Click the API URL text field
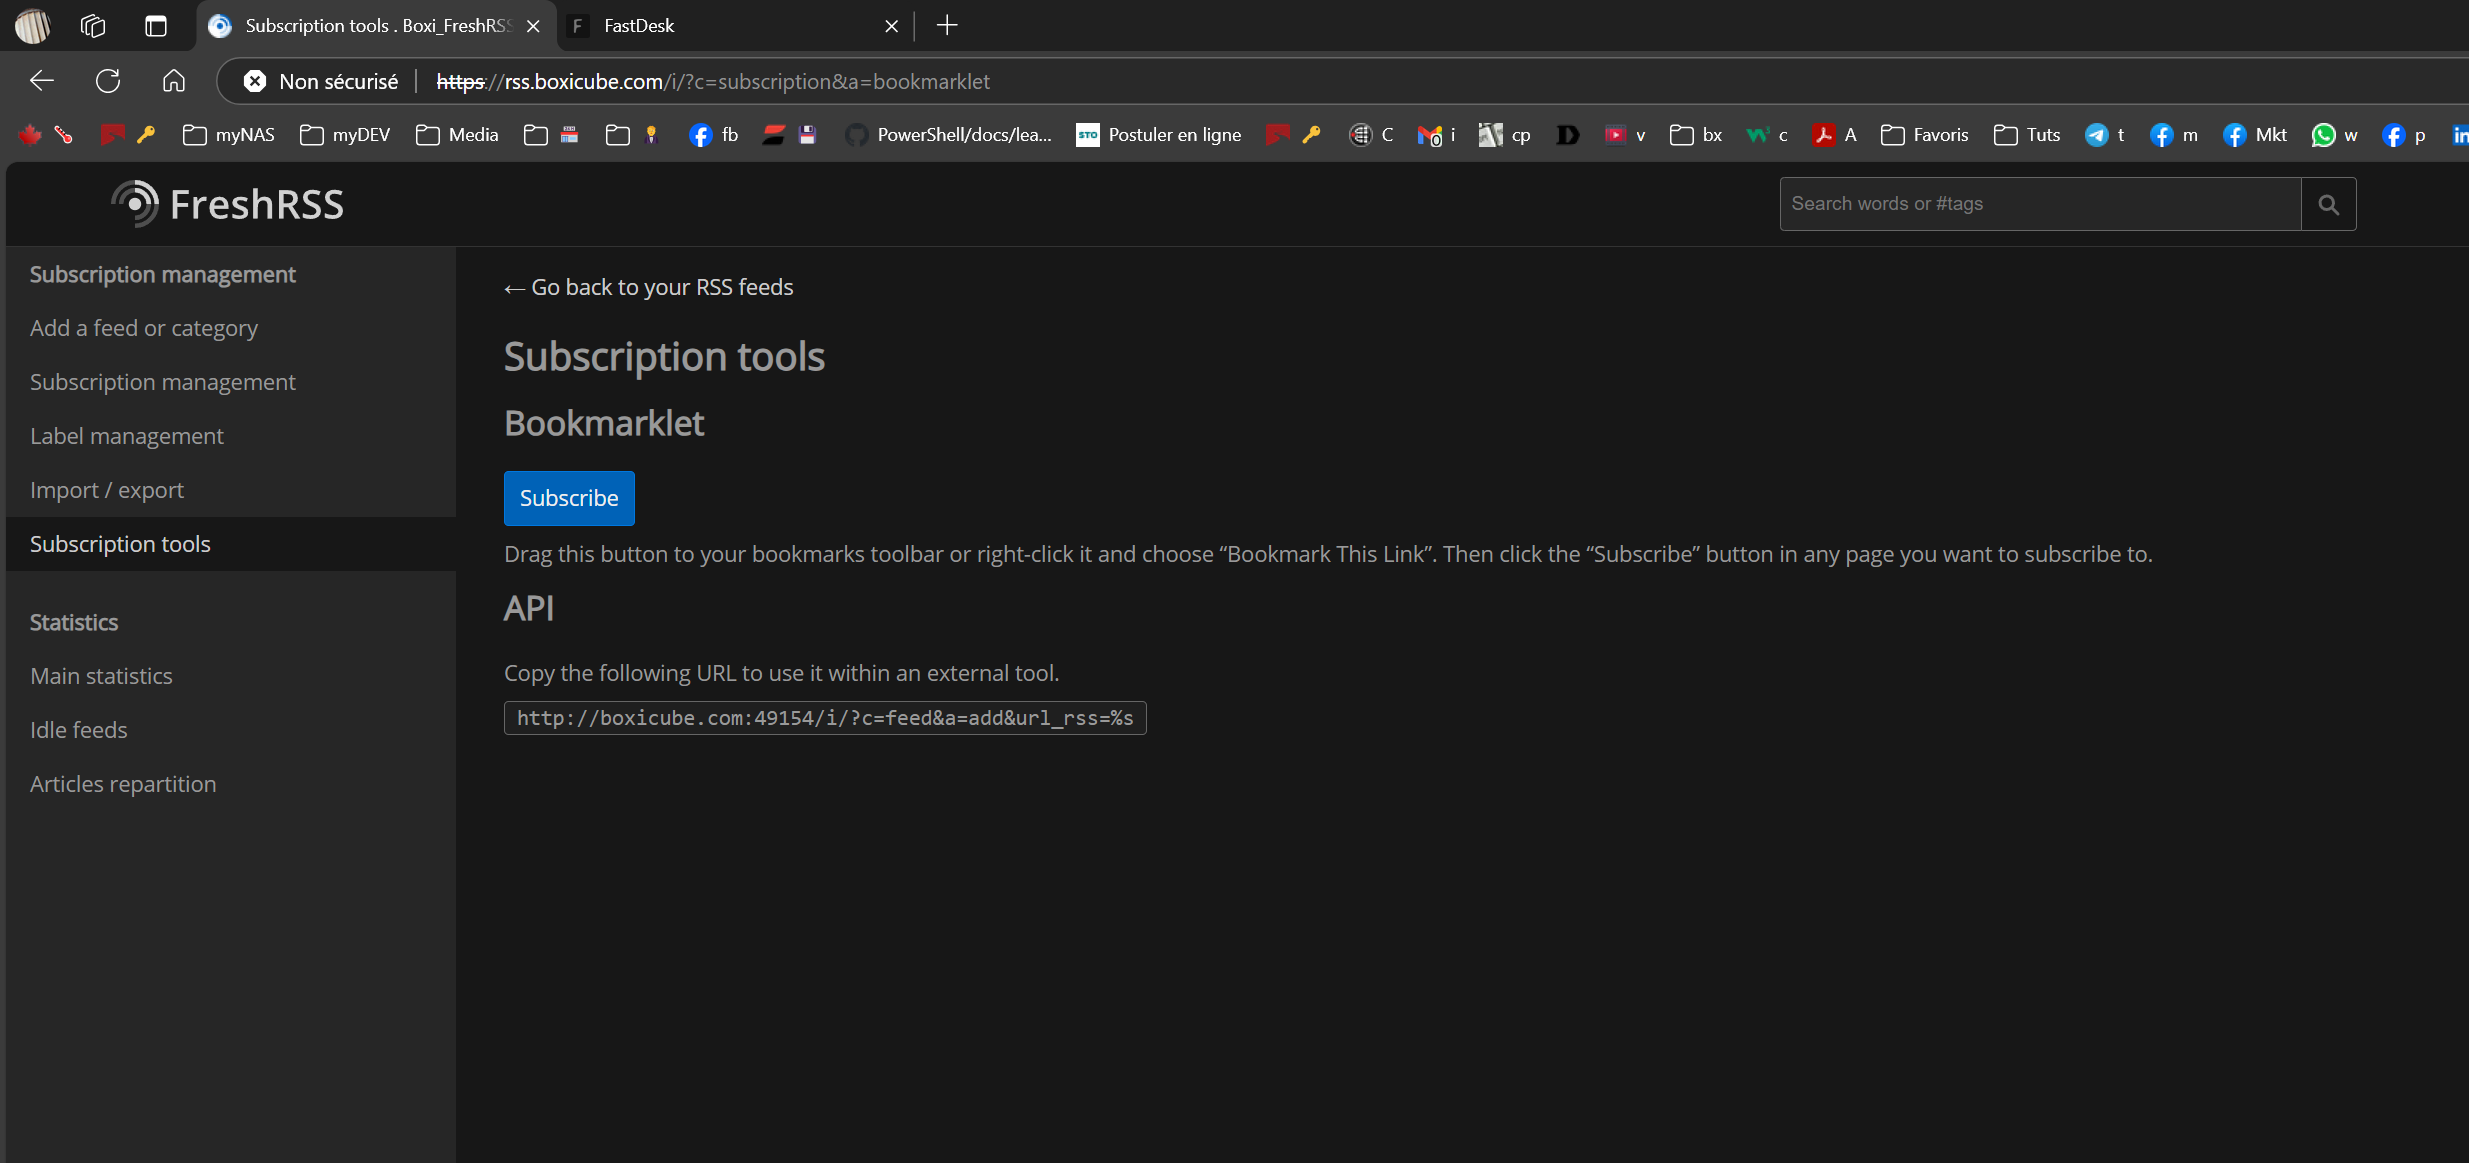 pos(825,718)
